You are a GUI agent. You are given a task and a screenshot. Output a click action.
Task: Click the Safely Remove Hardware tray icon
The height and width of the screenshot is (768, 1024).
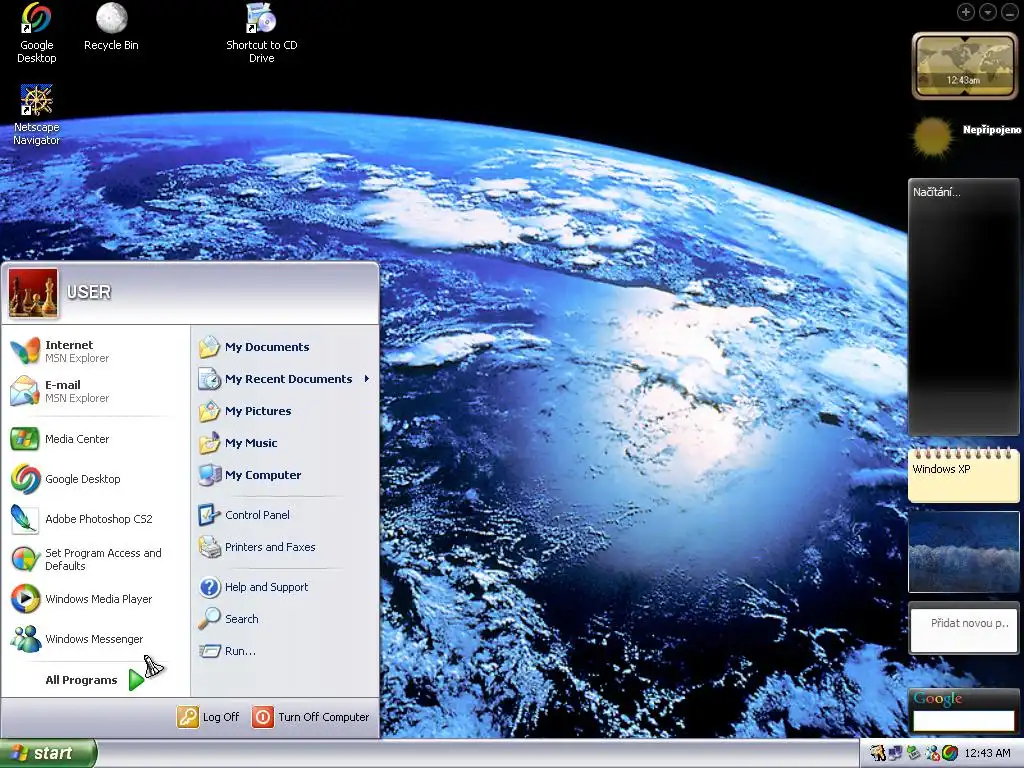click(x=914, y=753)
